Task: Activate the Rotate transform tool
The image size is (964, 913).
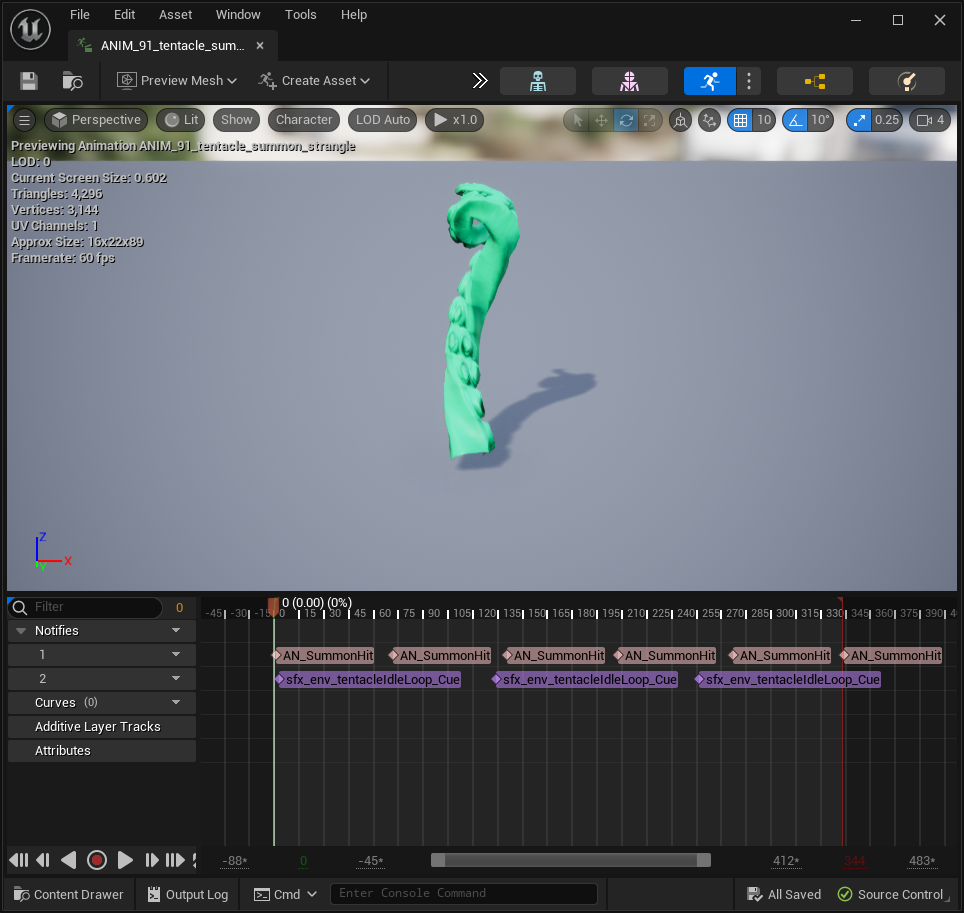Action: coord(626,121)
